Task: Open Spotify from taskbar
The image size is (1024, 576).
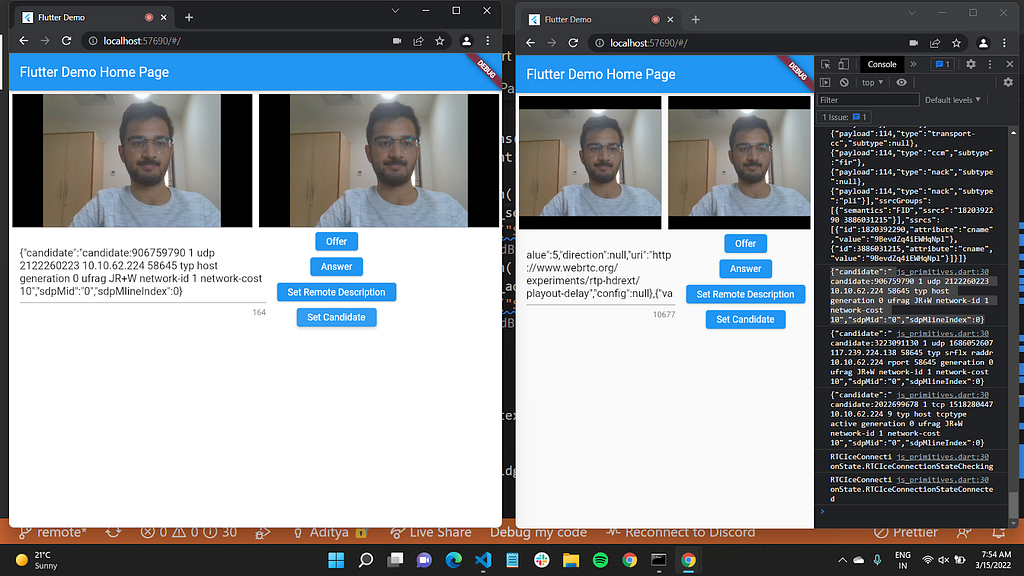Action: (600, 560)
